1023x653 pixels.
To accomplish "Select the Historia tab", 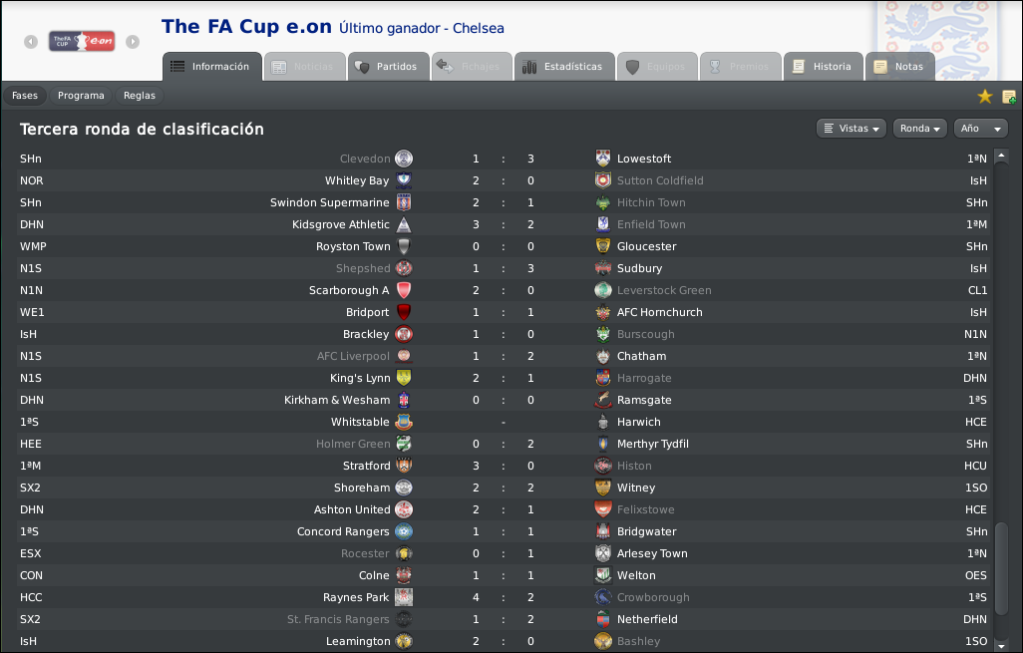I will (823, 67).
